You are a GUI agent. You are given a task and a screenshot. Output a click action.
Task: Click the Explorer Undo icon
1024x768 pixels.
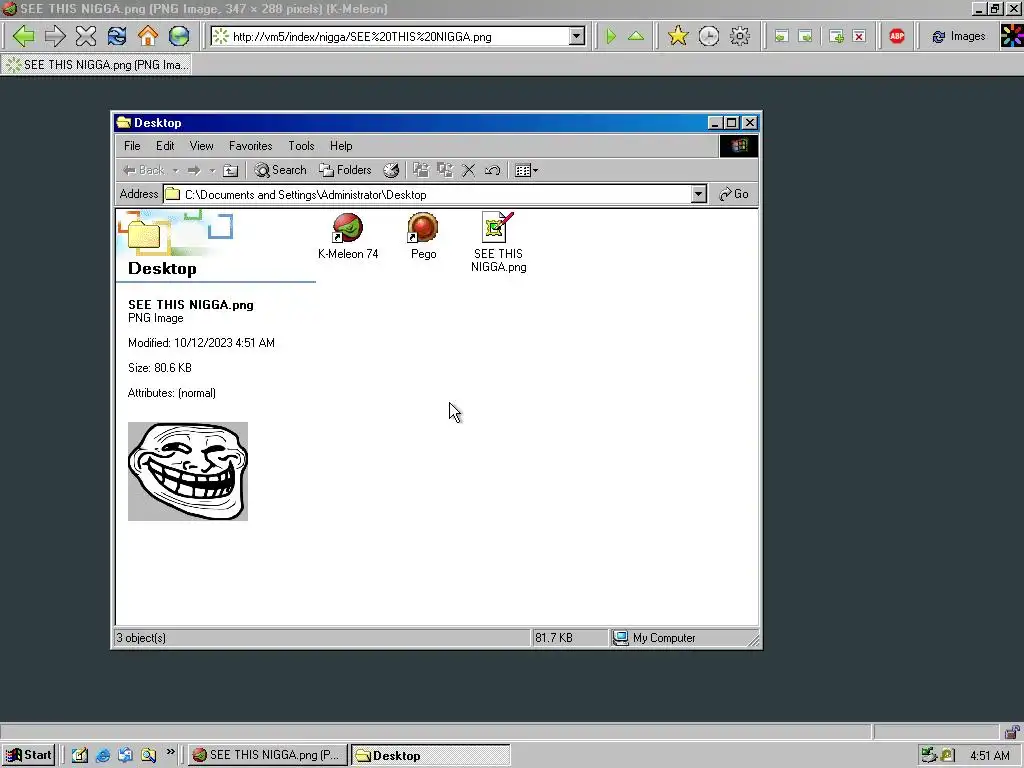tap(492, 170)
